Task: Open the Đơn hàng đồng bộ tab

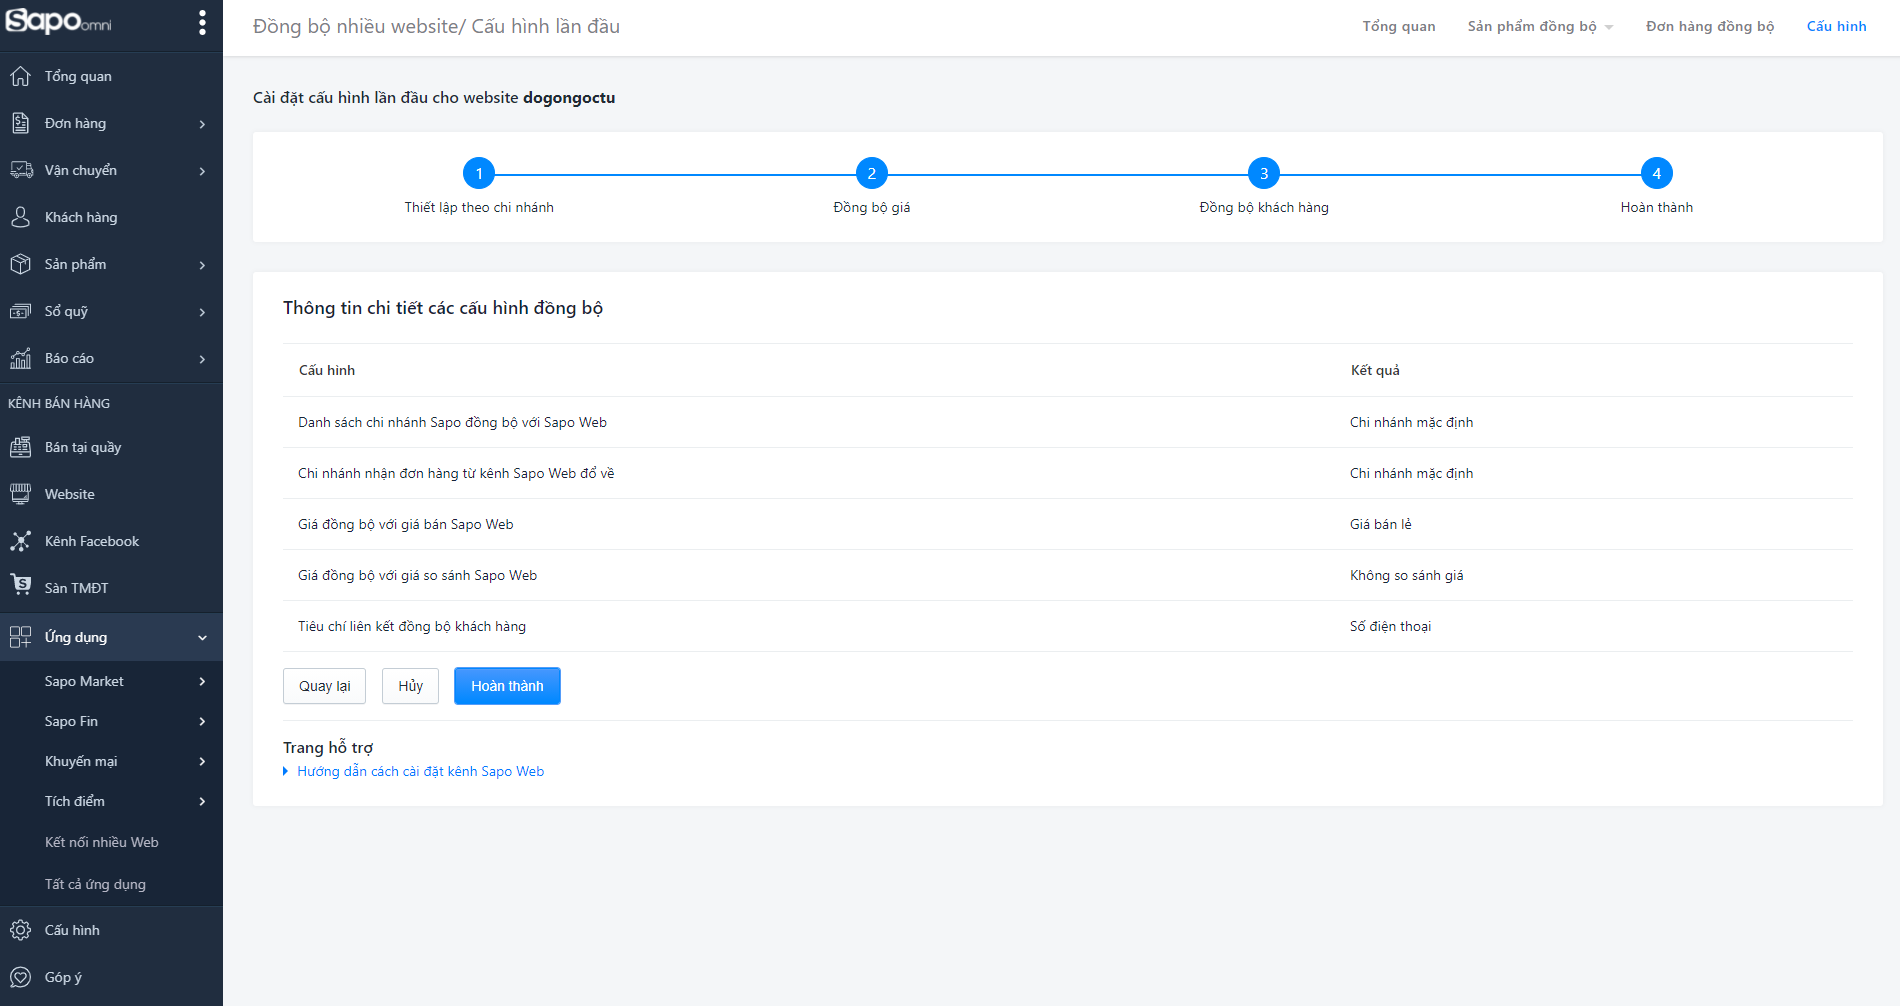Action: [1710, 26]
